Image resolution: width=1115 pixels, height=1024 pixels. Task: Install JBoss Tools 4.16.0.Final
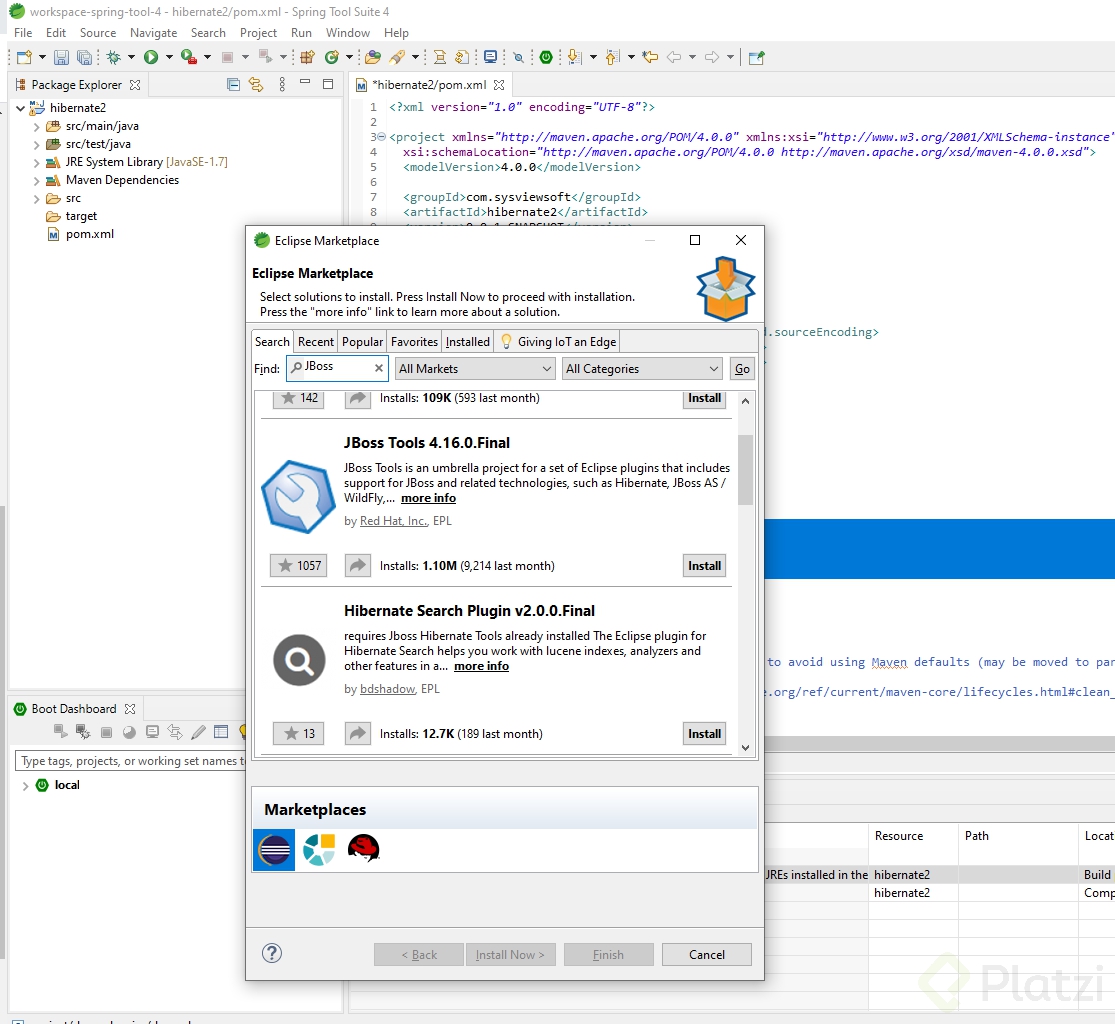pos(704,565)
